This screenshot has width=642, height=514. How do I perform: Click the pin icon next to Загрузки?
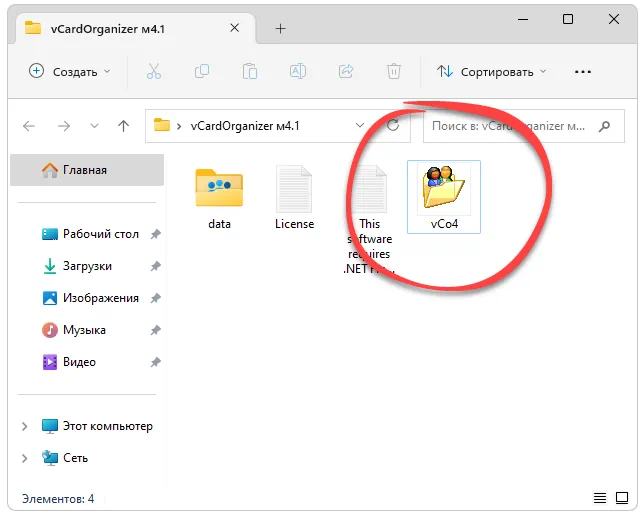point(155,266)
